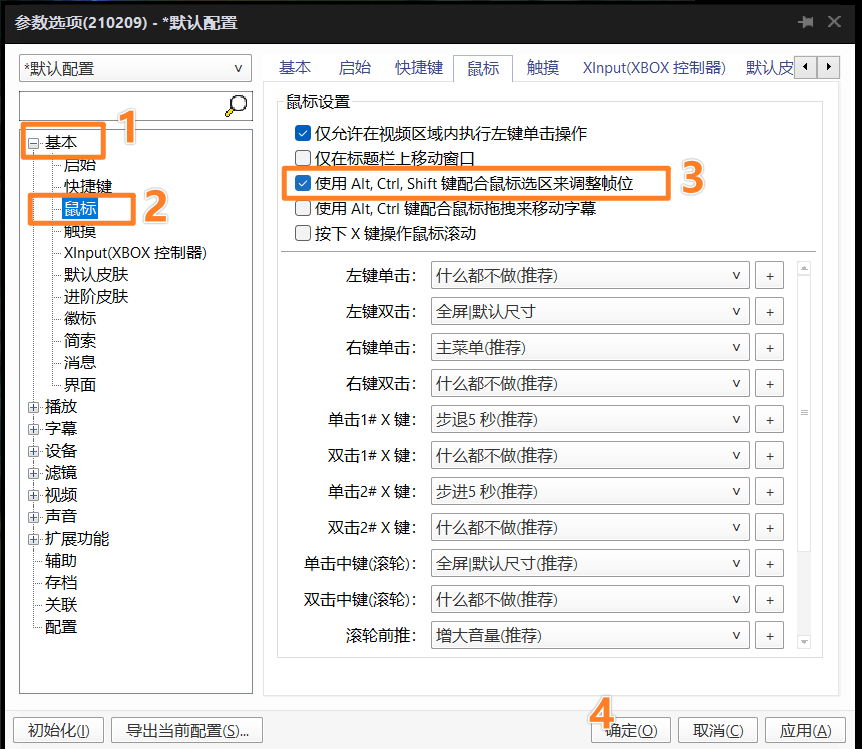Select 关联 in the settings tree
The image size is (862, 749).
coord(60,605)
